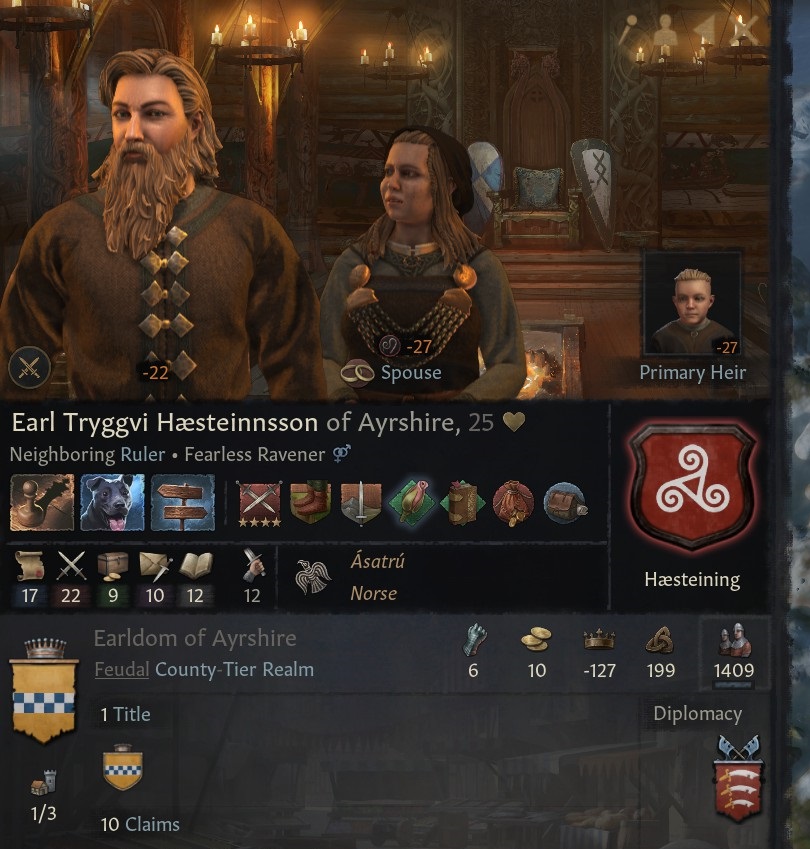Click the signpost trait icon
Screen dimensions: 810x849
(x=182, y=502)
